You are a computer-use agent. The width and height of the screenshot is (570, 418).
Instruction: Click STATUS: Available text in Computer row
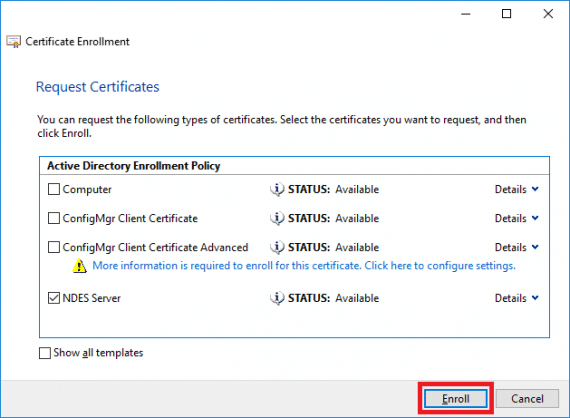(333, 189)
